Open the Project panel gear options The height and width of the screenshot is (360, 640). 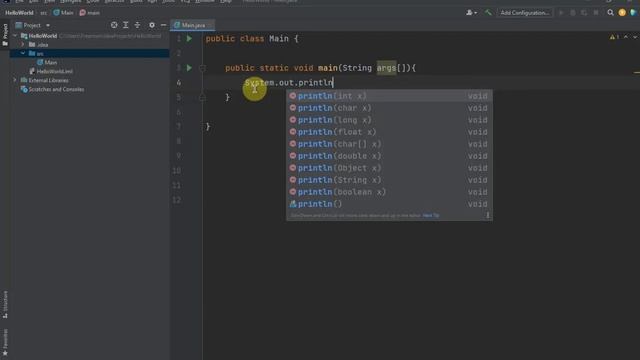pyautogui.click(x=152, y=25)
